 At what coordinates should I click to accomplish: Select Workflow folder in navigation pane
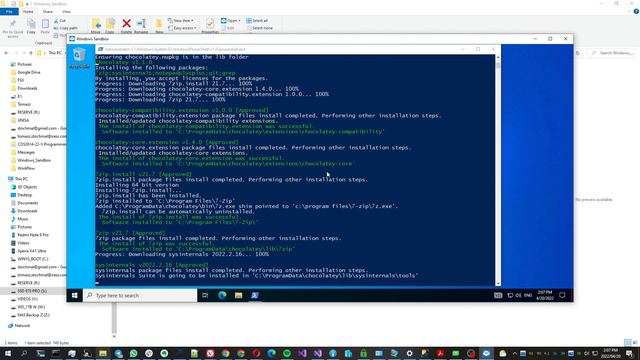point(25,168)
